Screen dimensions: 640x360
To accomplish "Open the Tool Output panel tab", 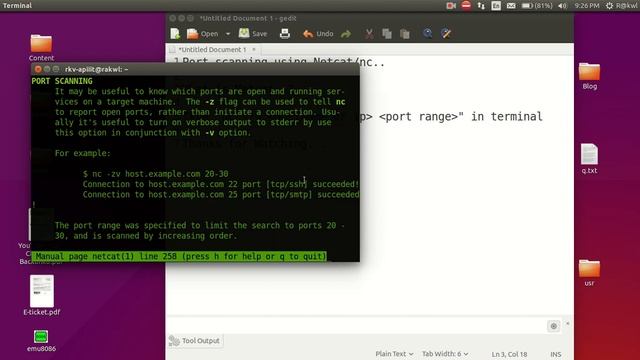I will click(195, 341).
